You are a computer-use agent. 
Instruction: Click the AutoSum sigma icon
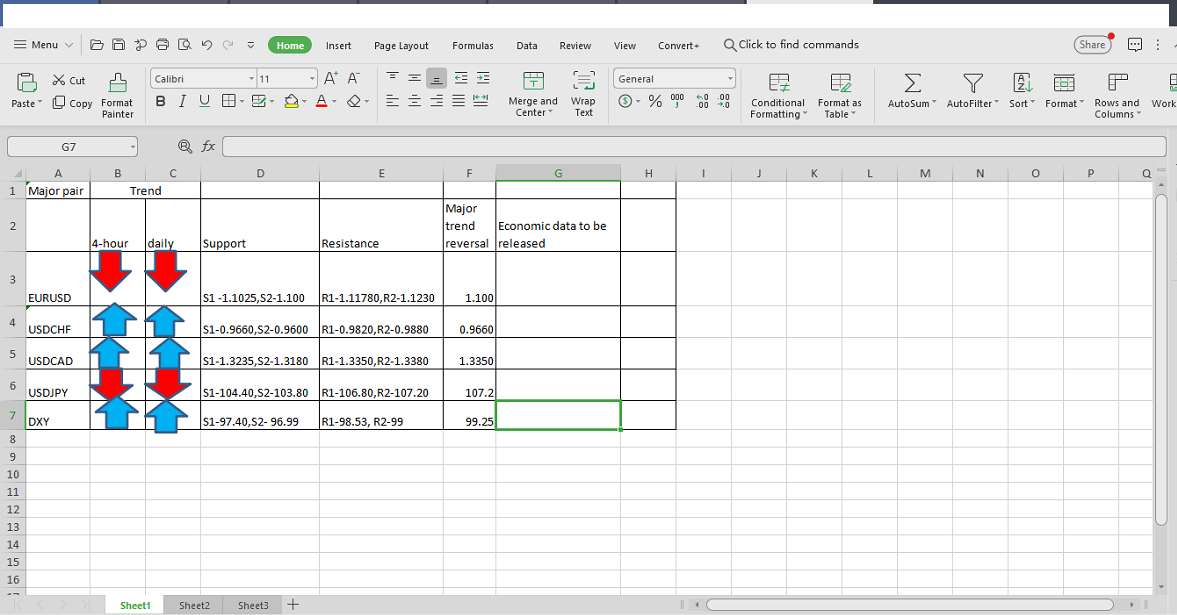(912, 83)
